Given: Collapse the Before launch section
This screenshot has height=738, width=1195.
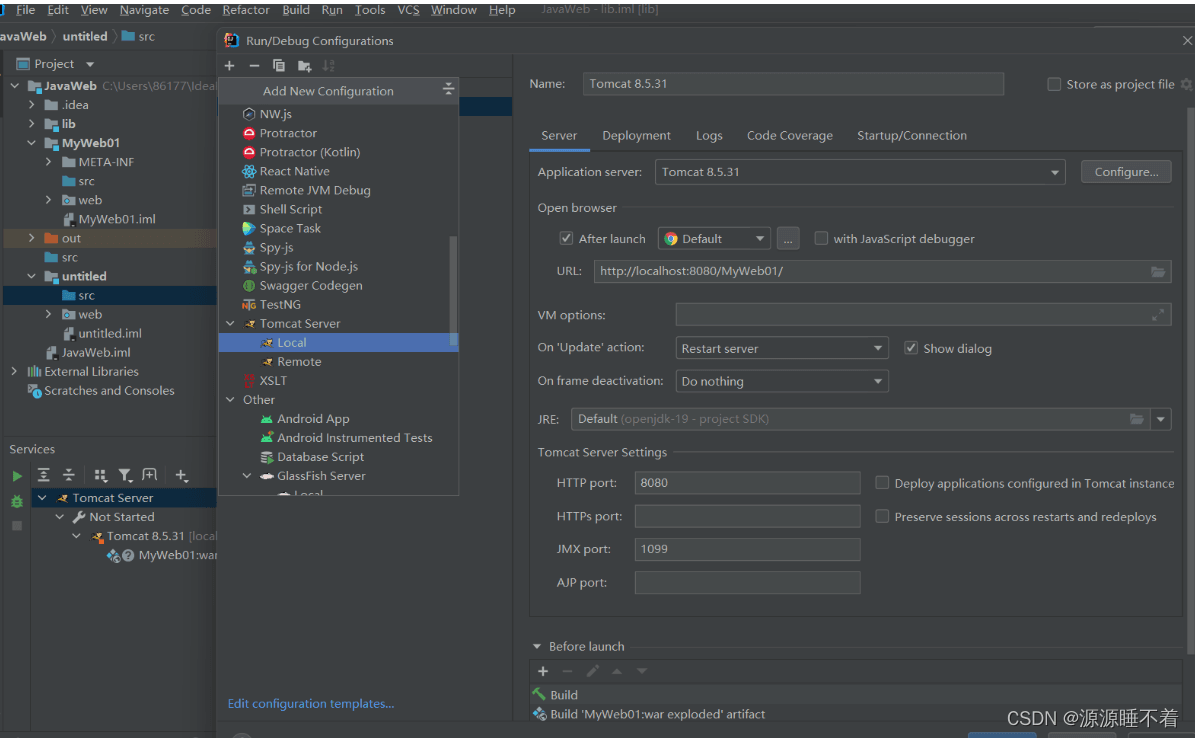Looking at the screenshot, I should pyautogui.click(x=537, y=647).
